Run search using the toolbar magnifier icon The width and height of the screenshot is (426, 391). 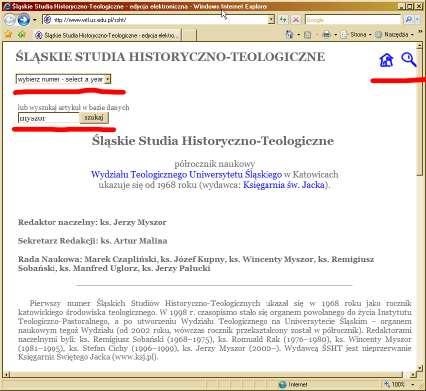coord(409,20)
